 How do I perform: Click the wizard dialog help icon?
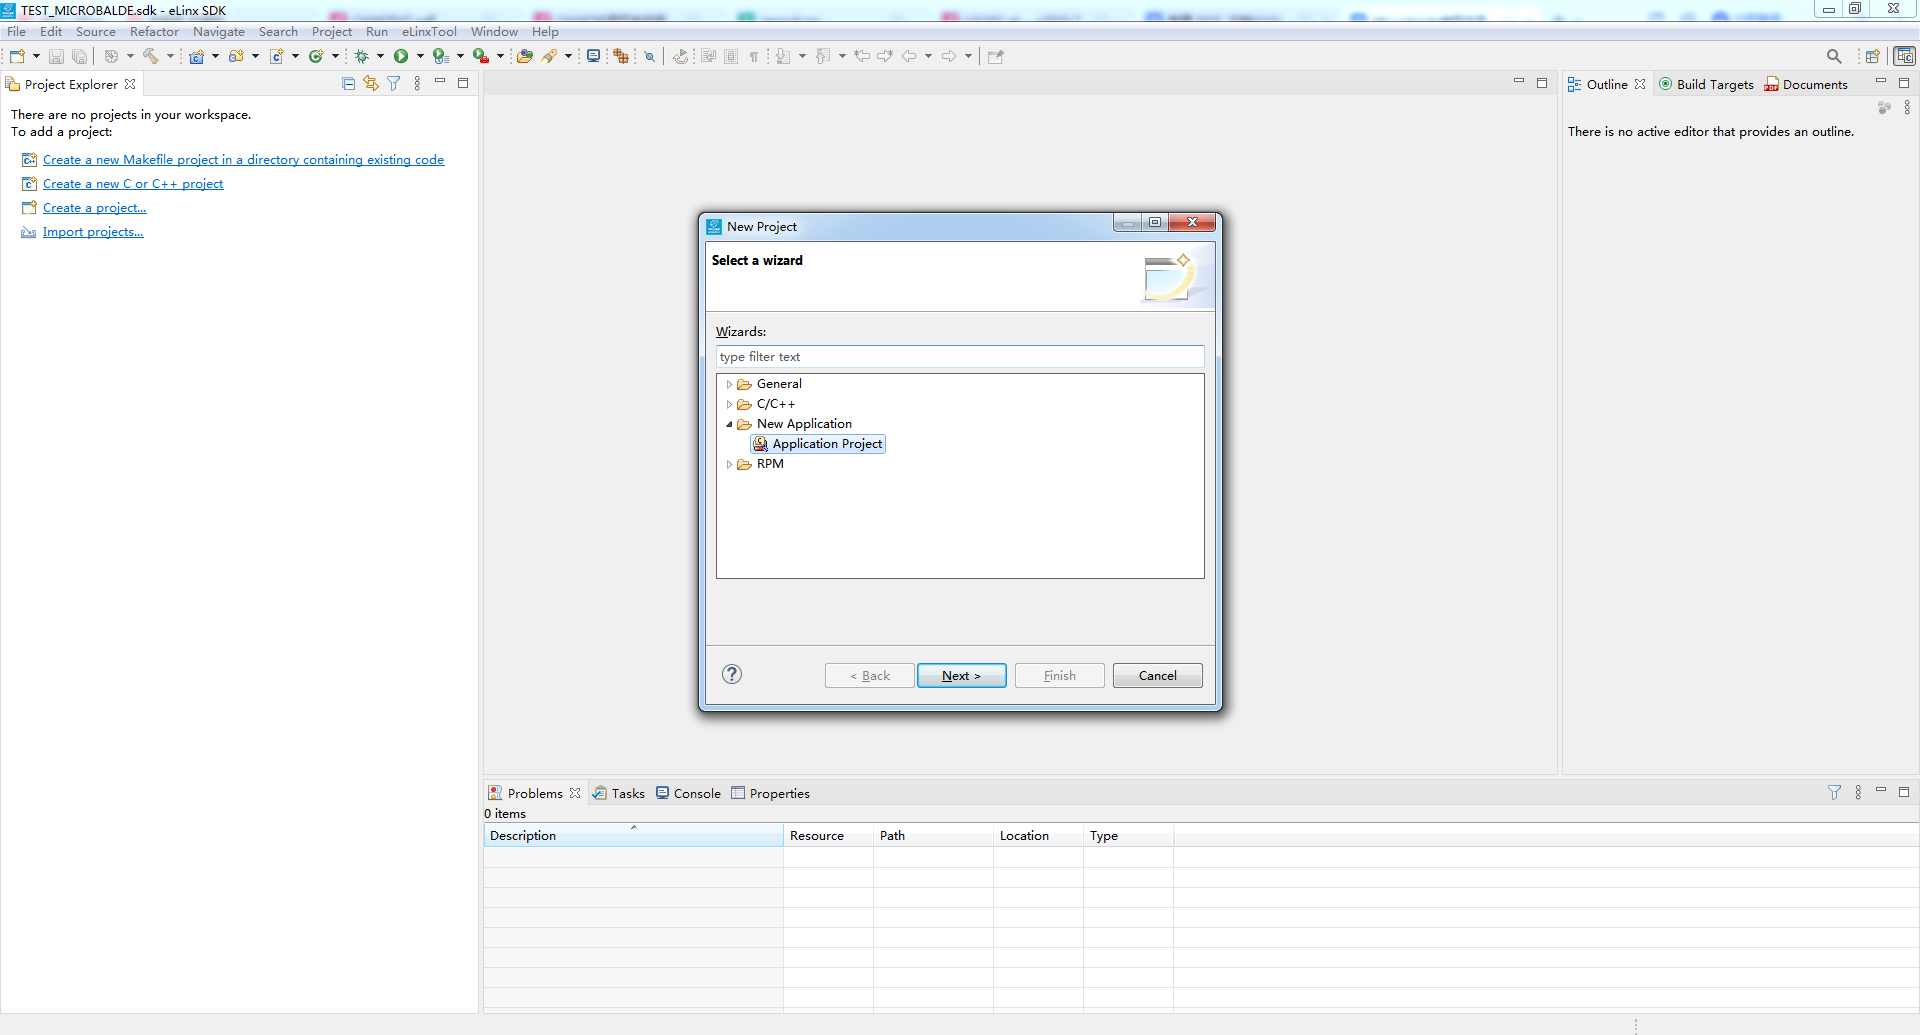tap(732, 674)
